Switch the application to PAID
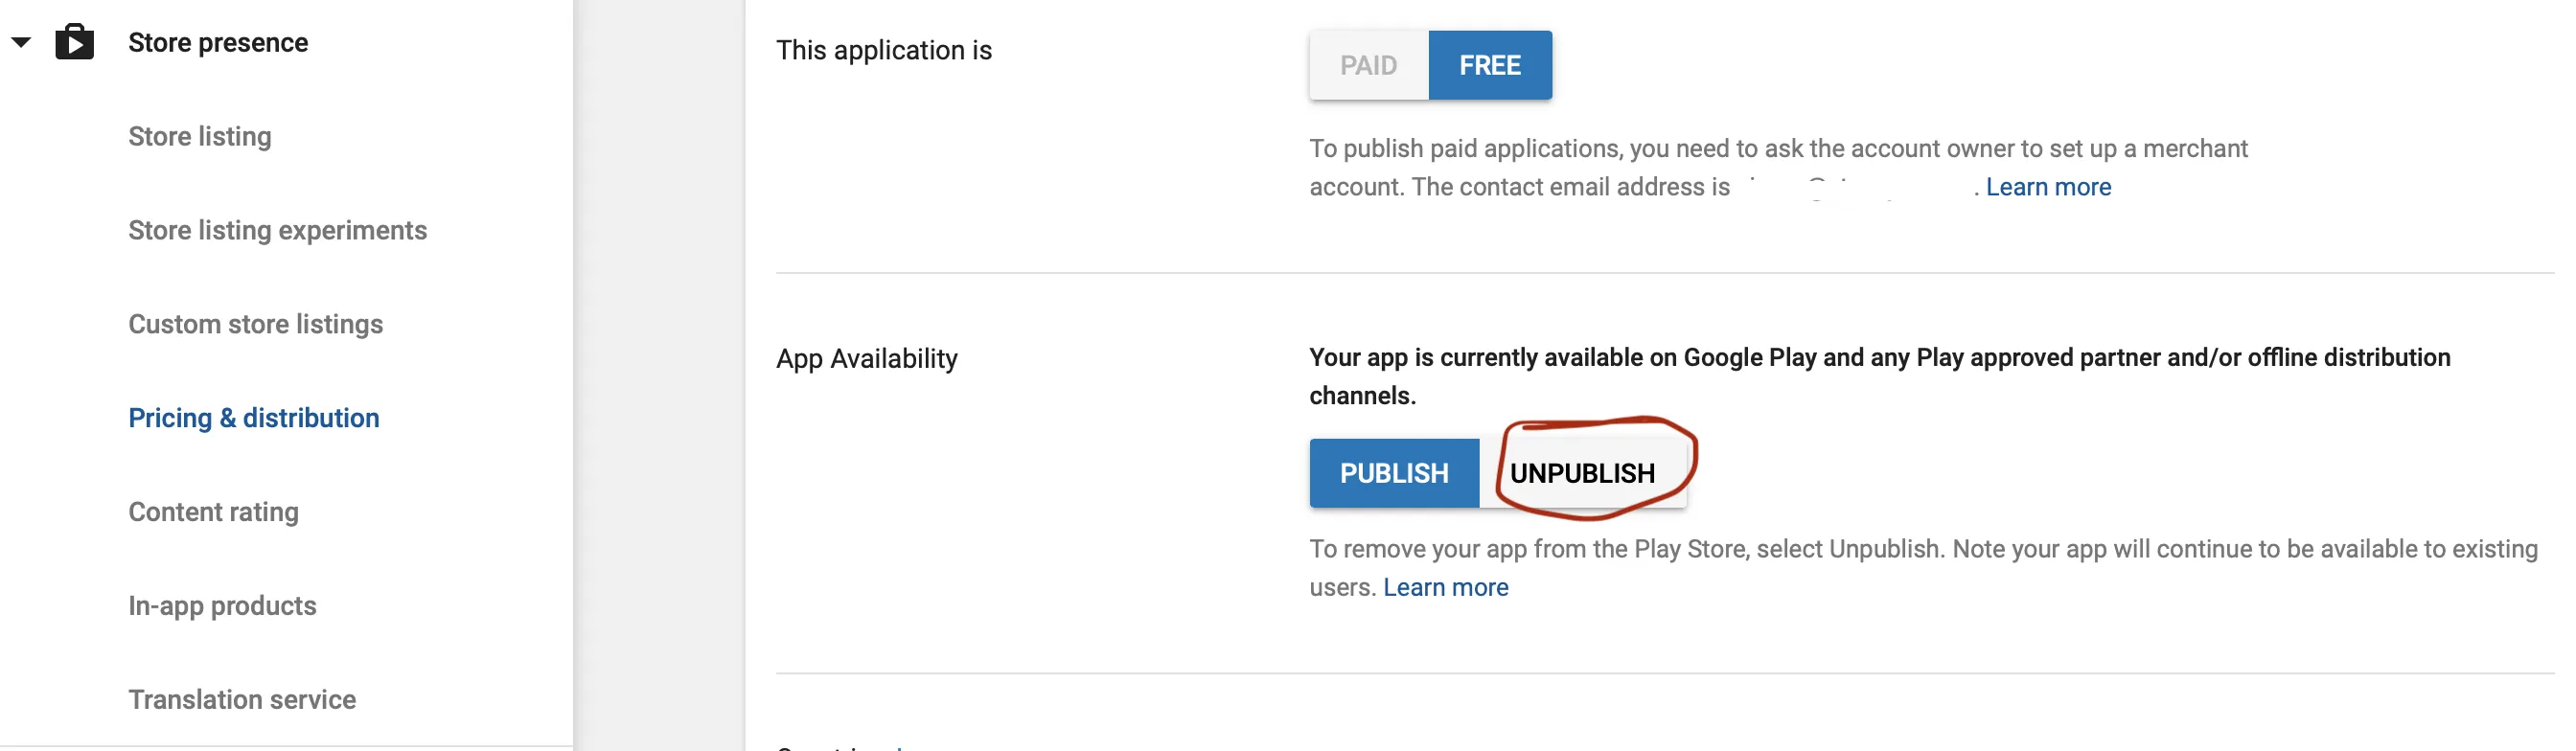Image resolution: width=2576 pixels, height=751 pixels. (1367, 66)
